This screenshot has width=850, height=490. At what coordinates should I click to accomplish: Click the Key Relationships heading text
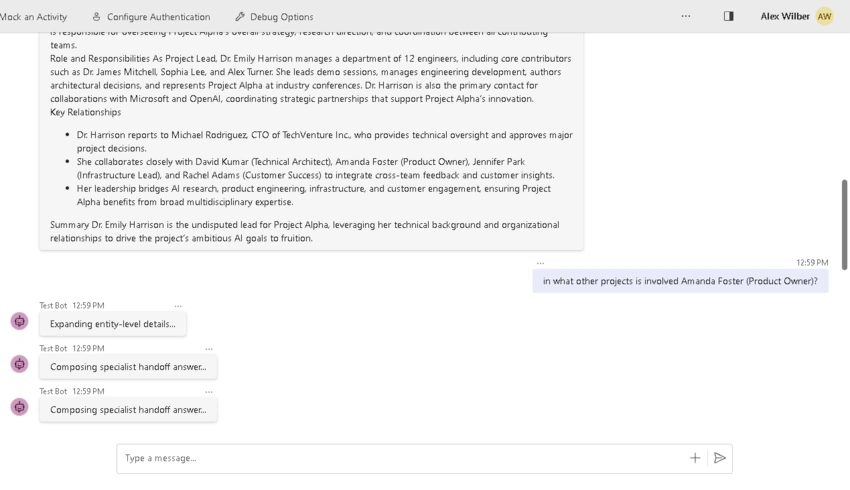(x=86, y=112)
